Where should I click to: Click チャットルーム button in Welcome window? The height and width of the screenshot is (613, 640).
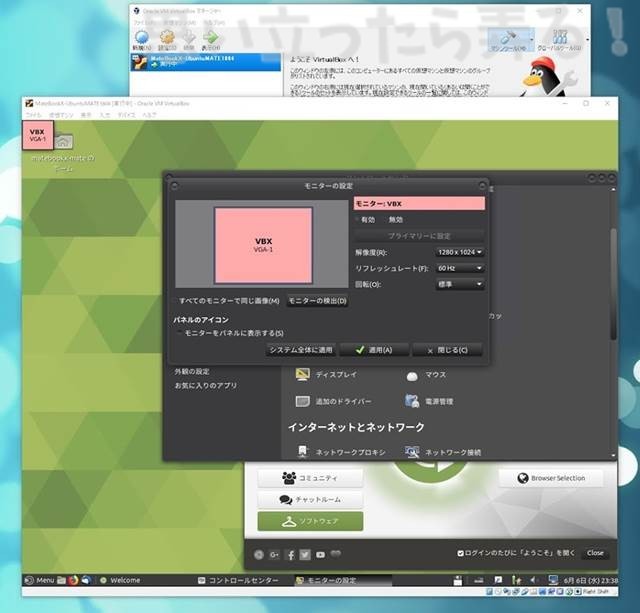pyautogui.click(x=310, y=500)
